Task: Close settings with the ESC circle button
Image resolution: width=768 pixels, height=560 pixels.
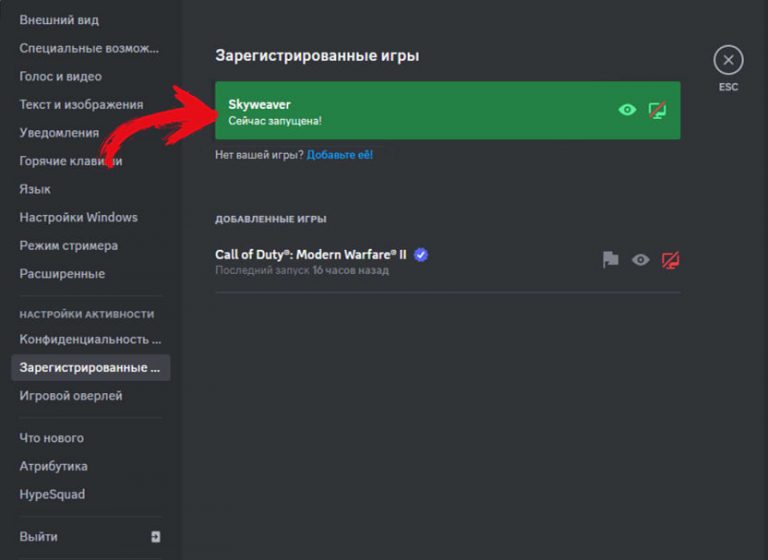Action: [728, 61]
